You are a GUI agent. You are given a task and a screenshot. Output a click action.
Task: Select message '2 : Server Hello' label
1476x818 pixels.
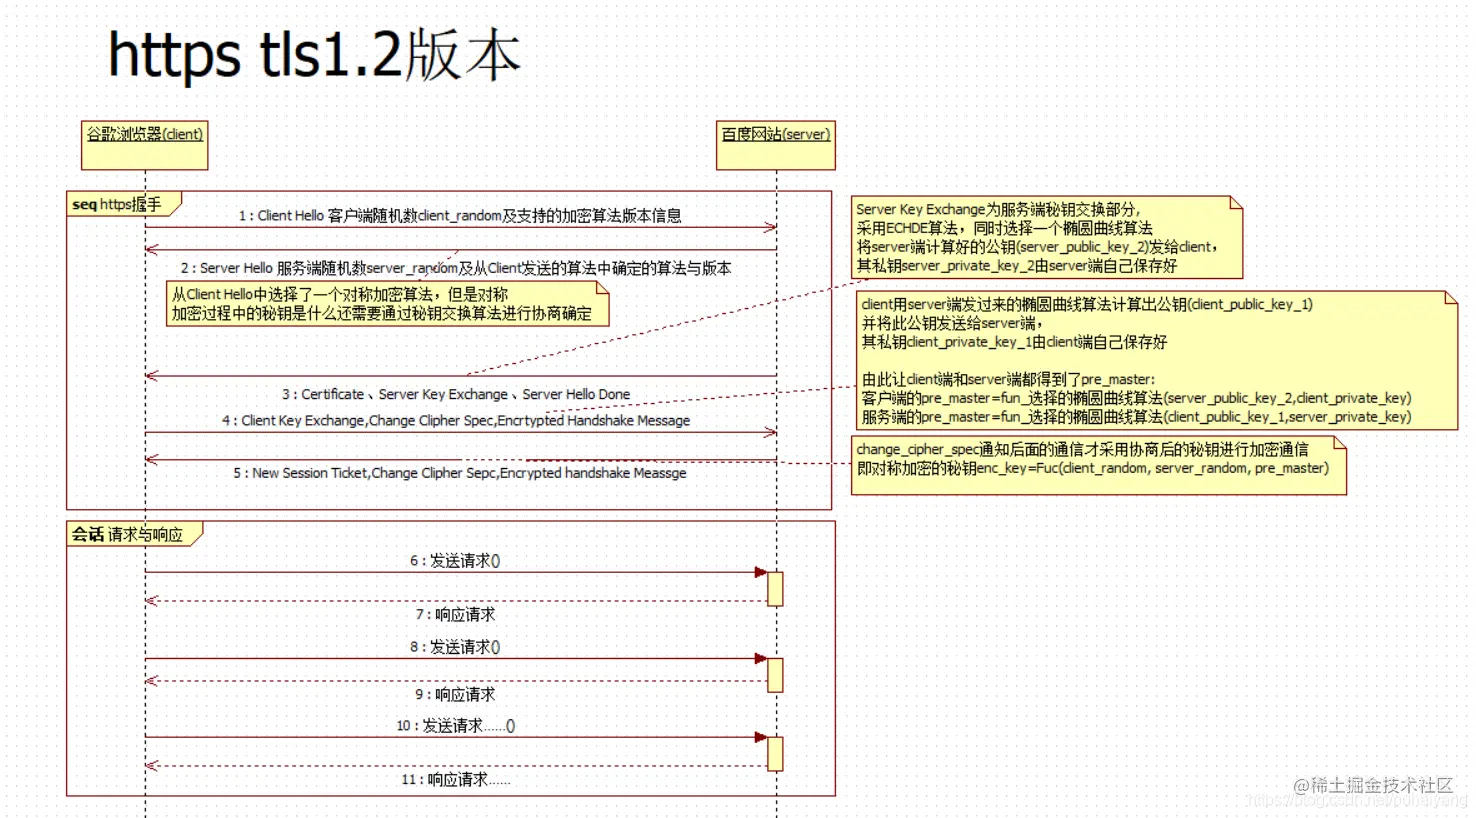456,268
